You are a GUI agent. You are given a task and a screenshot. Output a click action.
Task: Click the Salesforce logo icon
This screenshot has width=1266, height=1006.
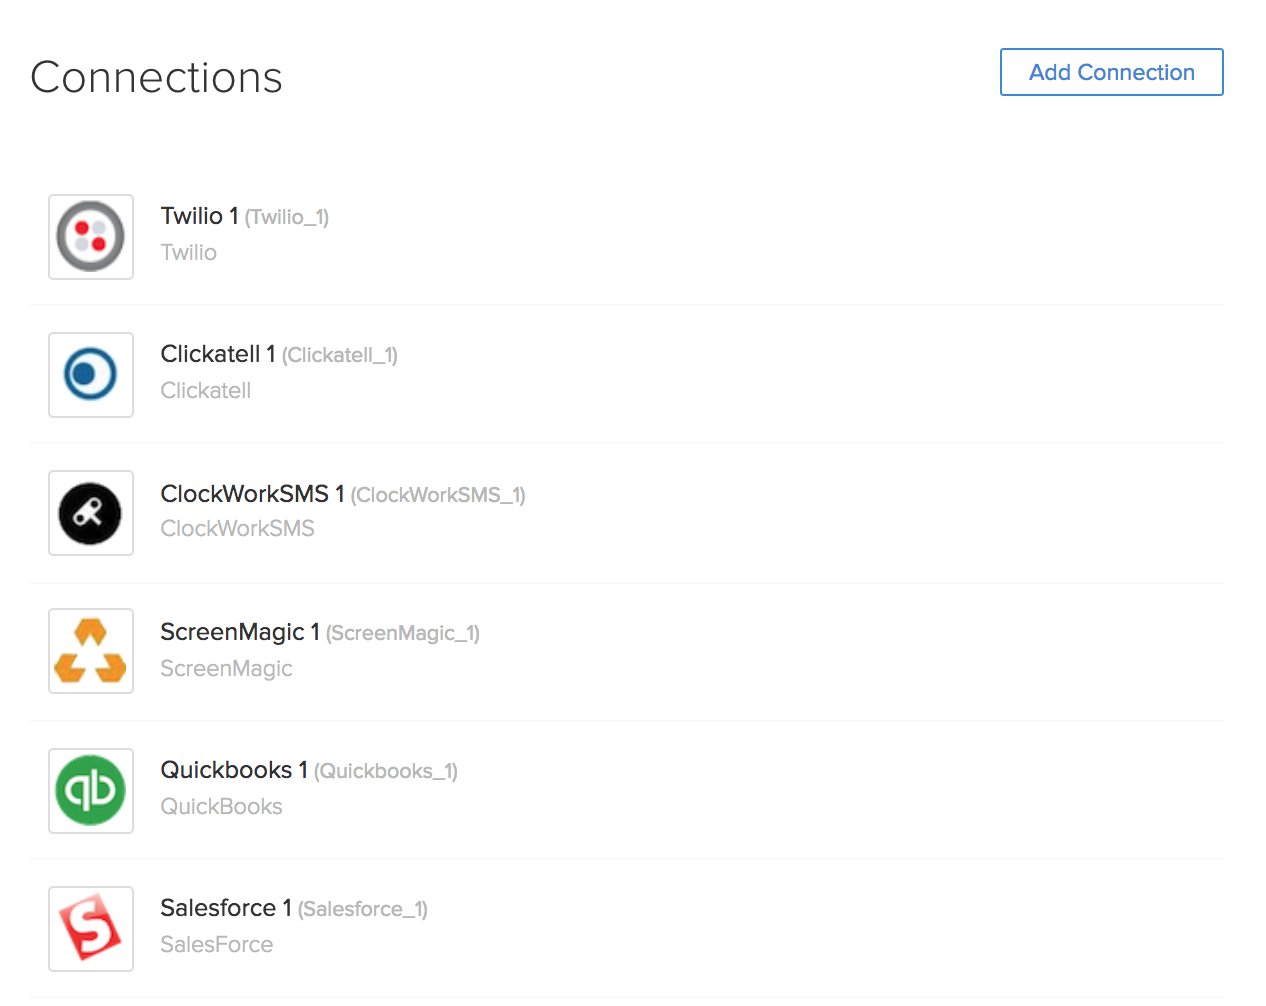91,928
